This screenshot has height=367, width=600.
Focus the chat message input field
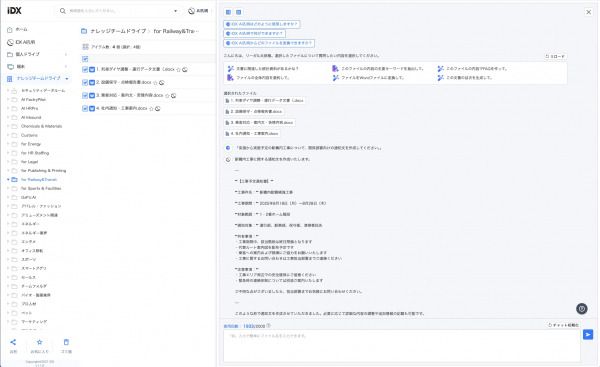pos(402,346)
